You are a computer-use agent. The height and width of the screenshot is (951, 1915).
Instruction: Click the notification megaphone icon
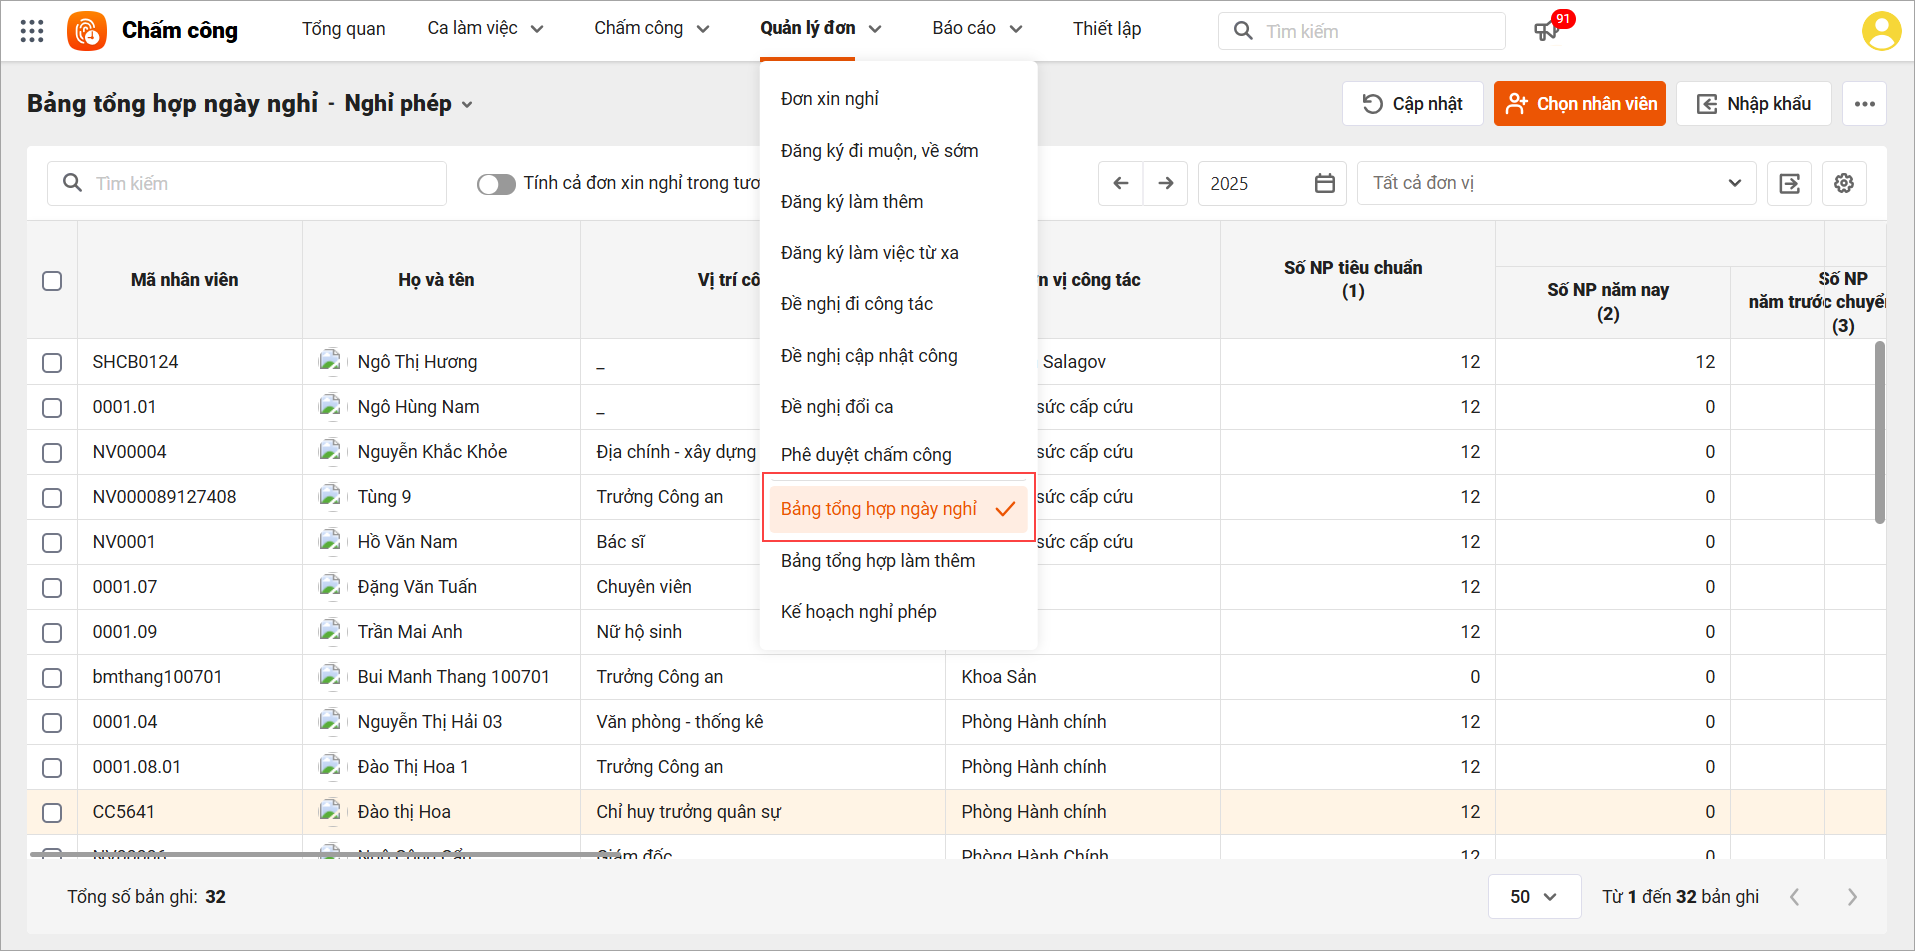[x=1546, y=31]
